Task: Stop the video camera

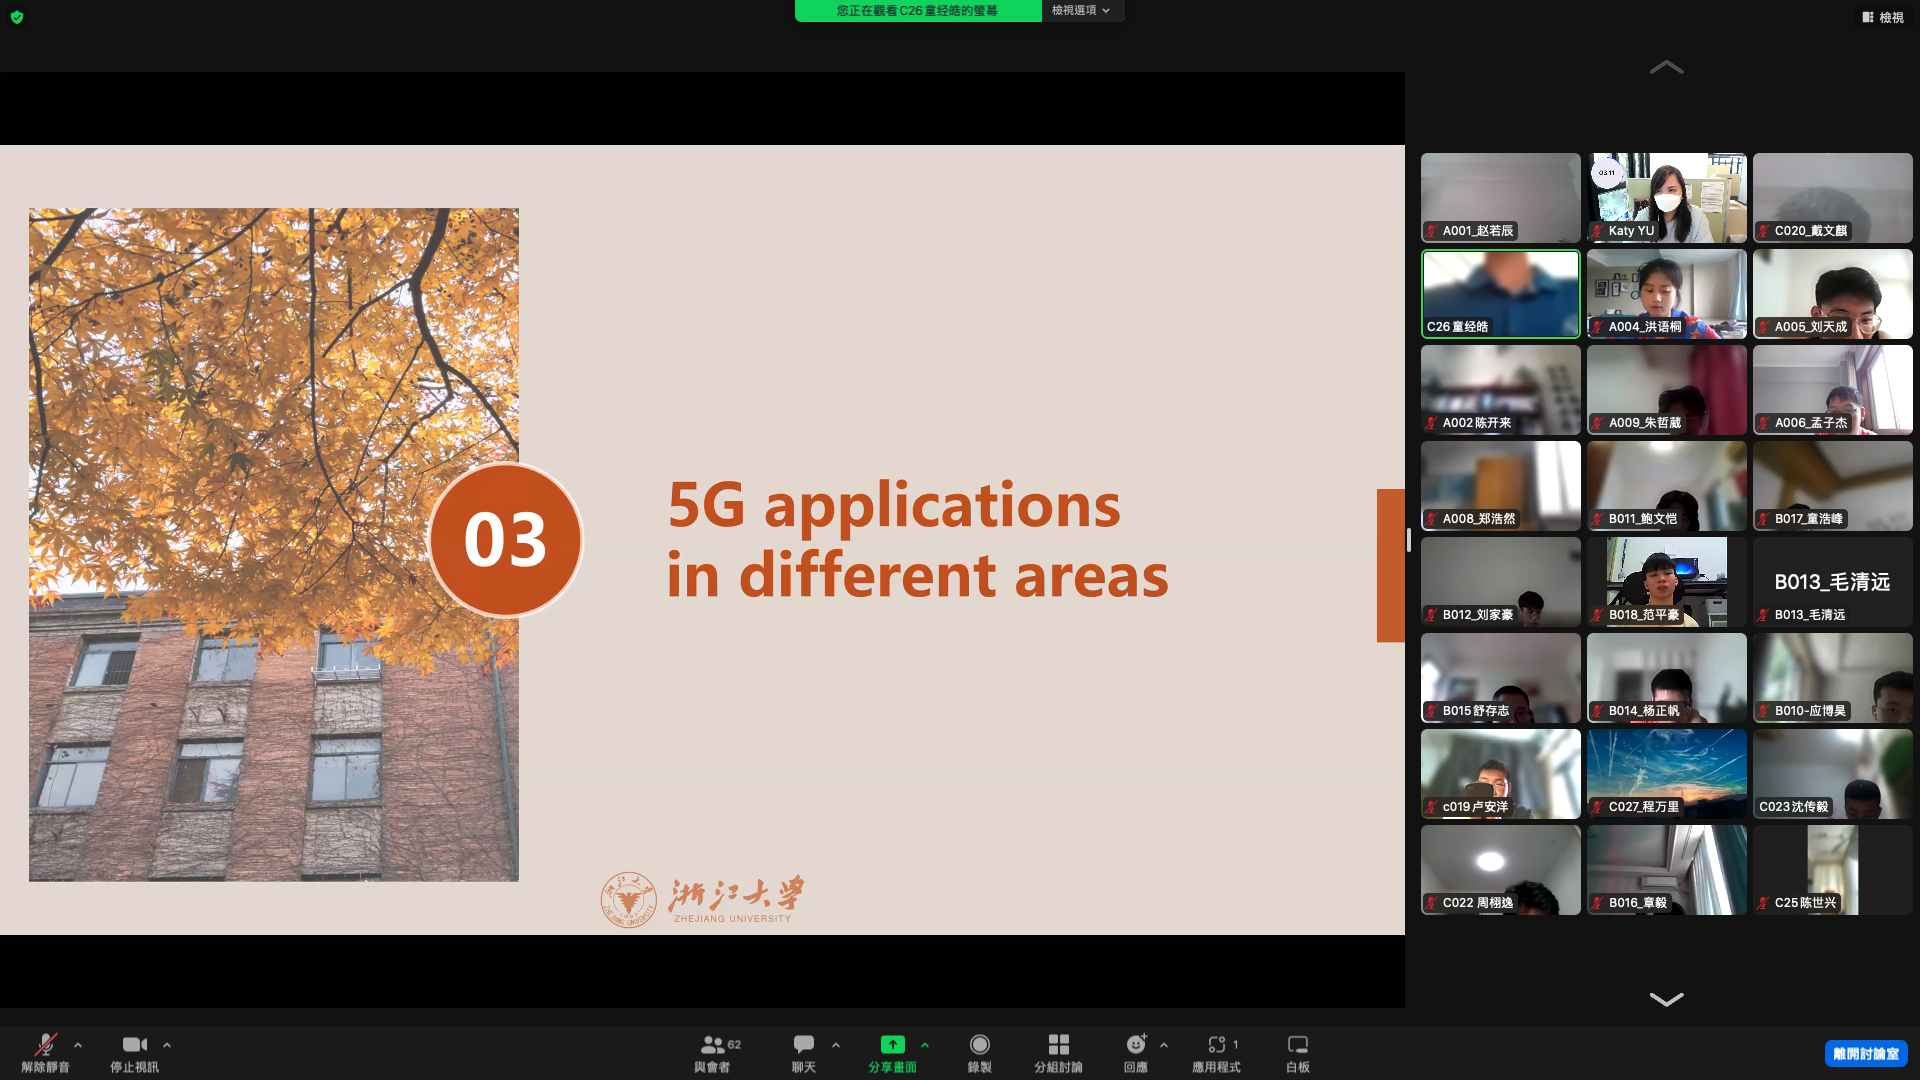Action: pyautogui.click(x=134, y=1045)
